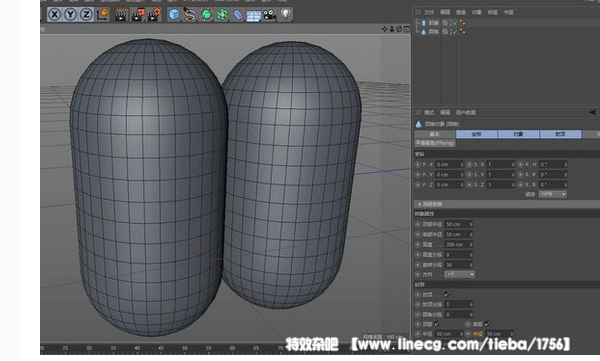Click the rotation segments field value 36
600x361 pixels.
(x=458, y=265)
